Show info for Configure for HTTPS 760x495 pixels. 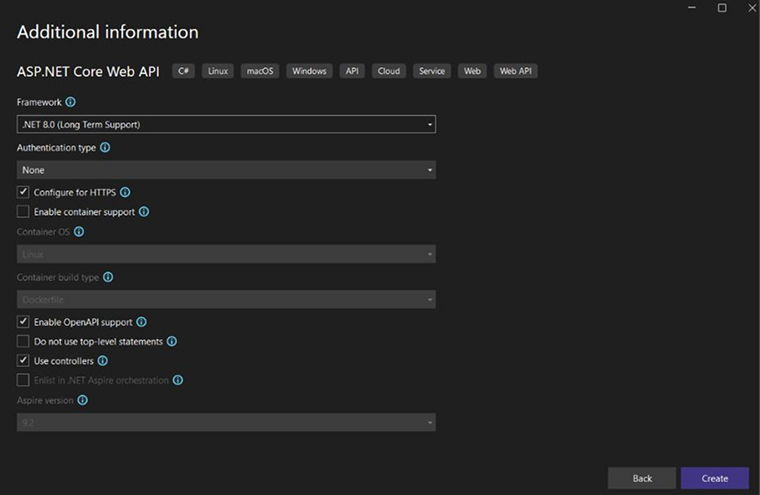(125, 192)
